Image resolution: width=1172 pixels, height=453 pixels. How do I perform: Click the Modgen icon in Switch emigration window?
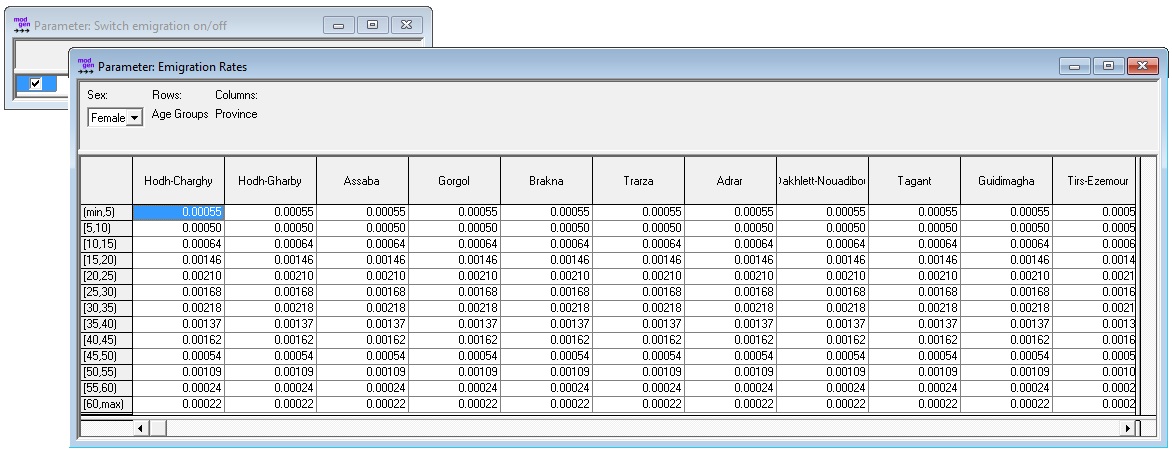point(22,22)
